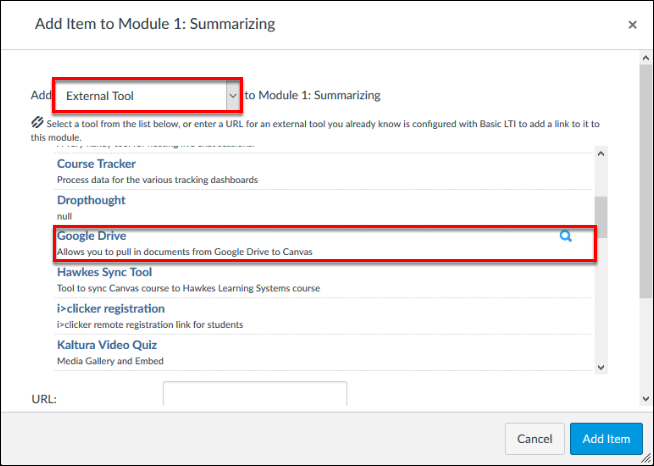The height and width of the screenshot is (466, 654).
Task: Click tool list scrollbar up arrow
Action: click(601, 154)
